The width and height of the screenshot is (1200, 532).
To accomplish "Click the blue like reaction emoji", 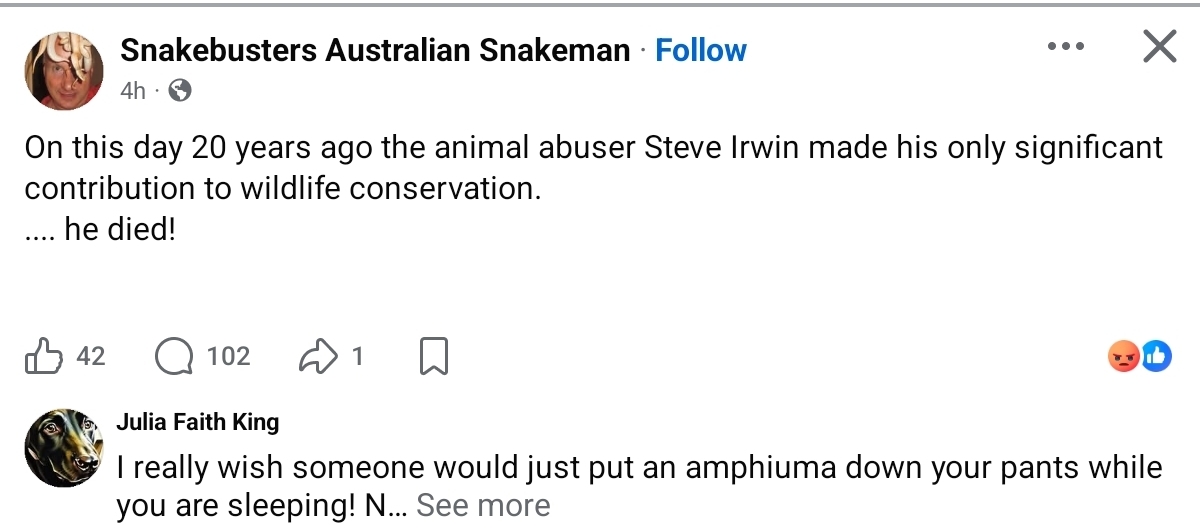I will [x=1155, y=356].
